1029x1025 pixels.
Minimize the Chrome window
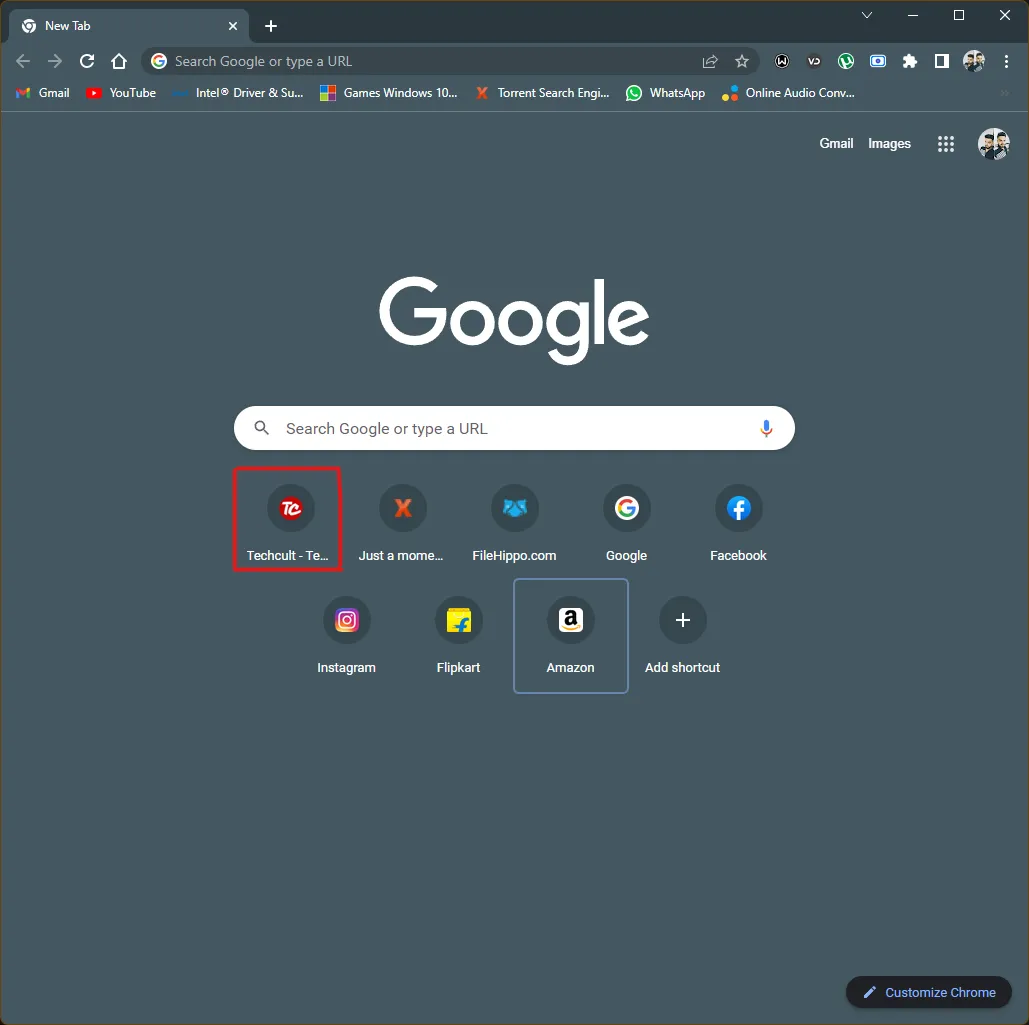913,15
